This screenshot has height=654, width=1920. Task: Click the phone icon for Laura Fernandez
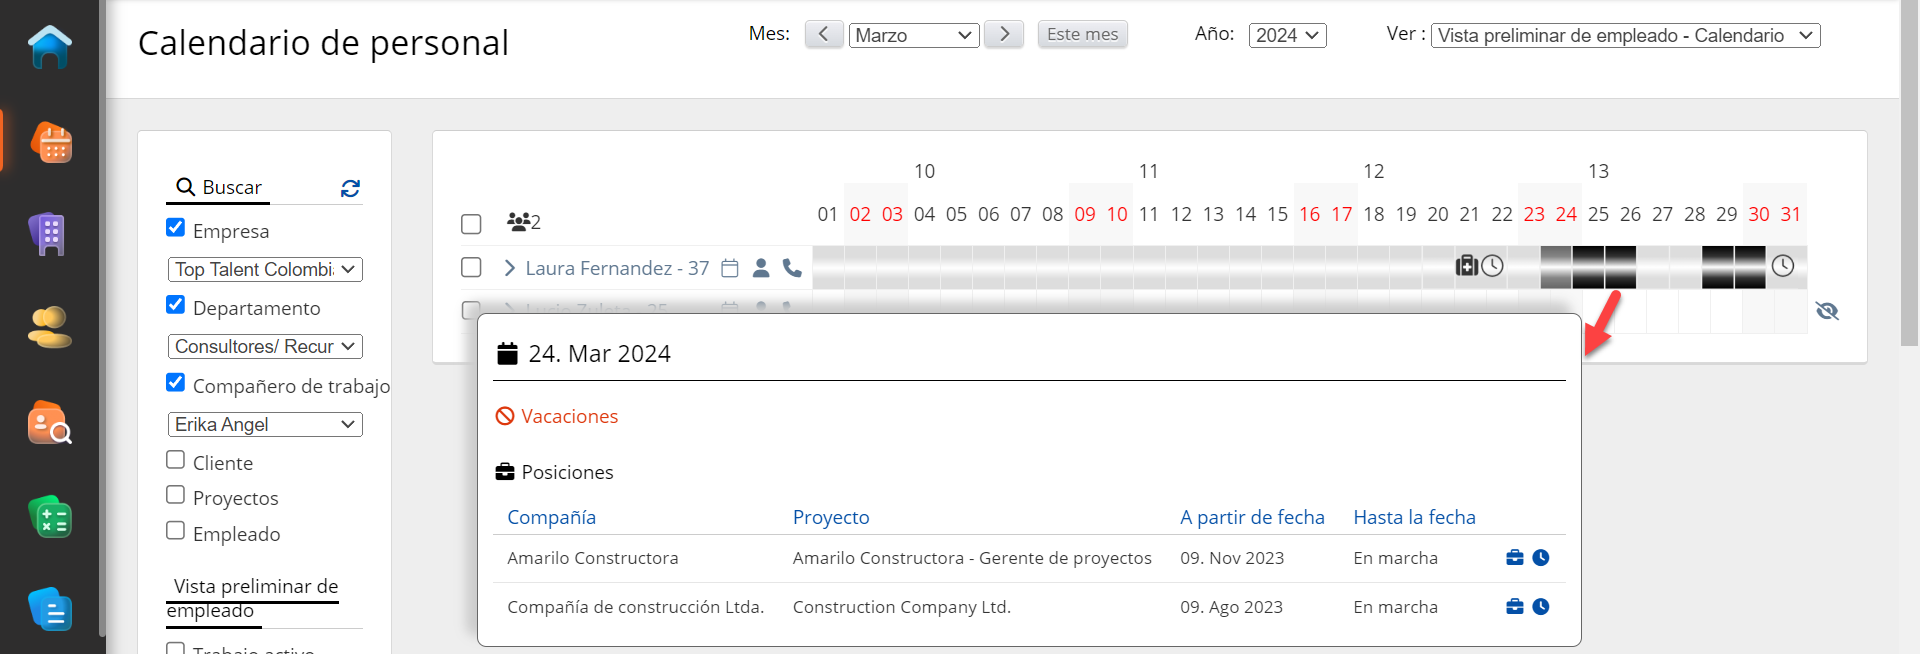[x=792, y=268]
